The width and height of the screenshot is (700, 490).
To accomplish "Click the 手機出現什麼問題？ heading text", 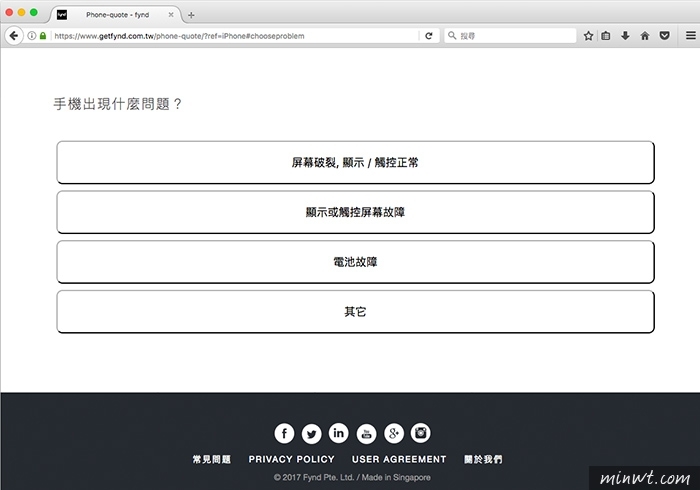I will click(117, 104).
